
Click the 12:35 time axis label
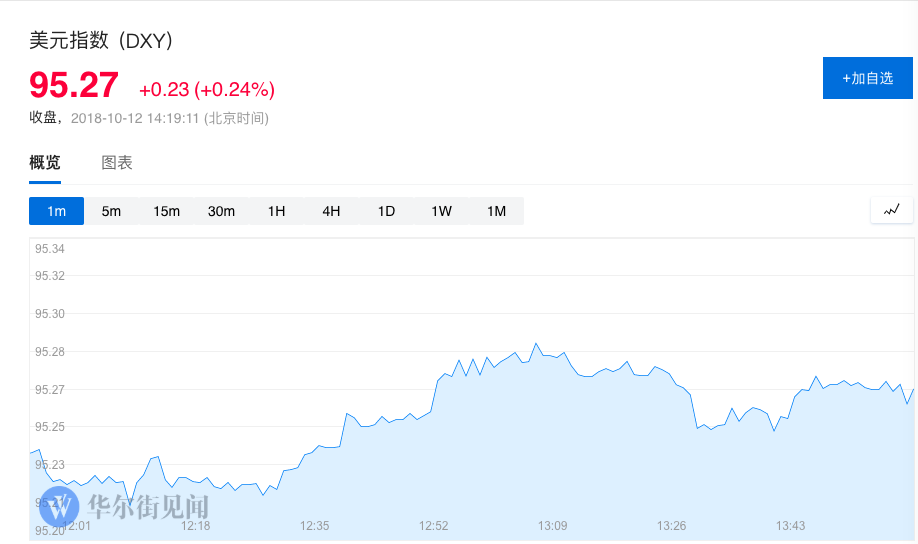(315, 526)
